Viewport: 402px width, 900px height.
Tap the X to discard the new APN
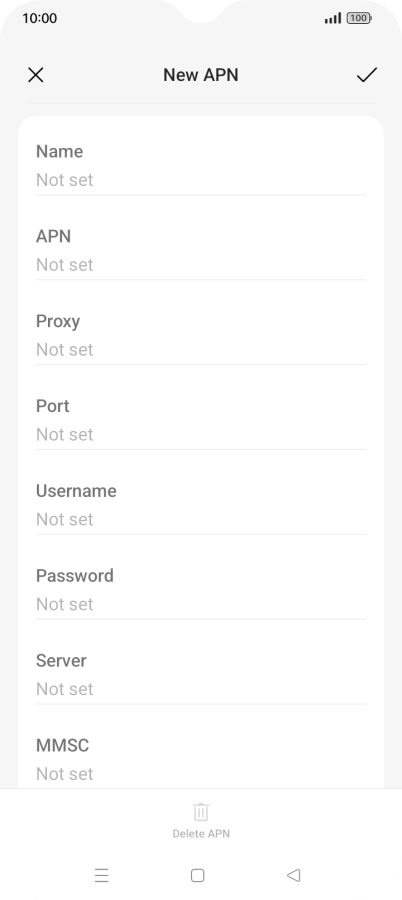tap(36, 75)
